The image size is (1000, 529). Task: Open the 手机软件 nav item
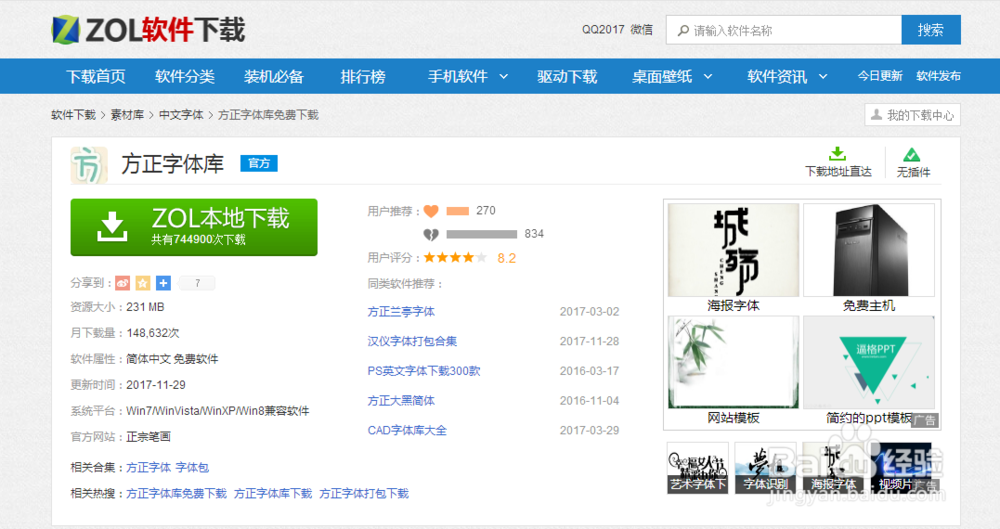coord(458,77)
